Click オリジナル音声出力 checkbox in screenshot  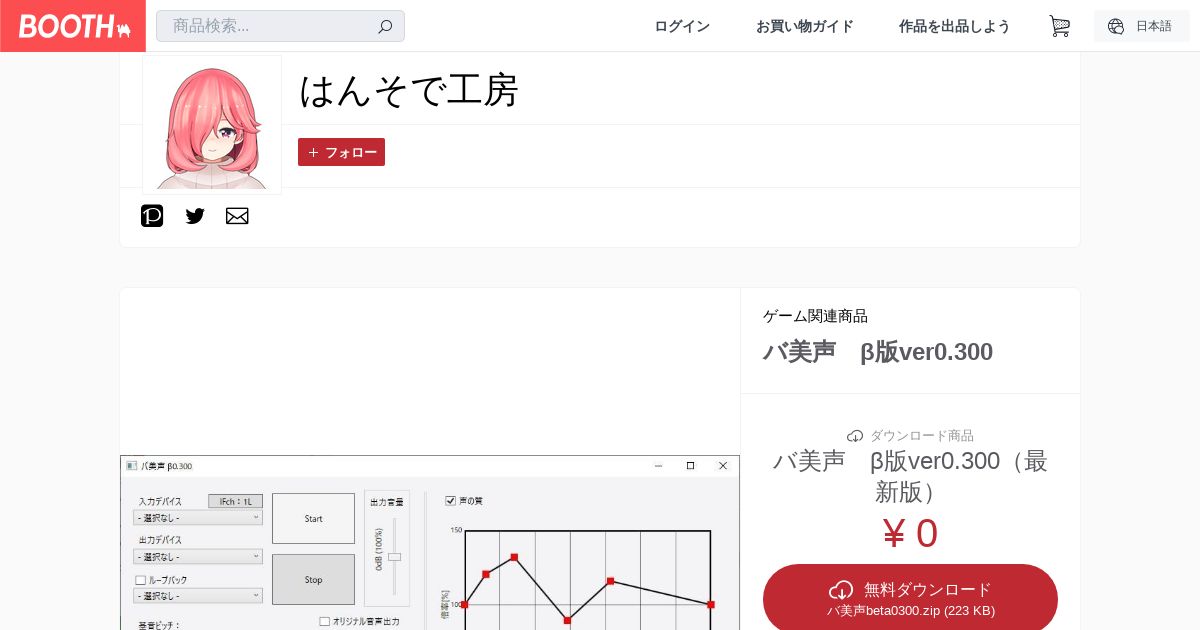pyautogui.click(x=325, y=621)
